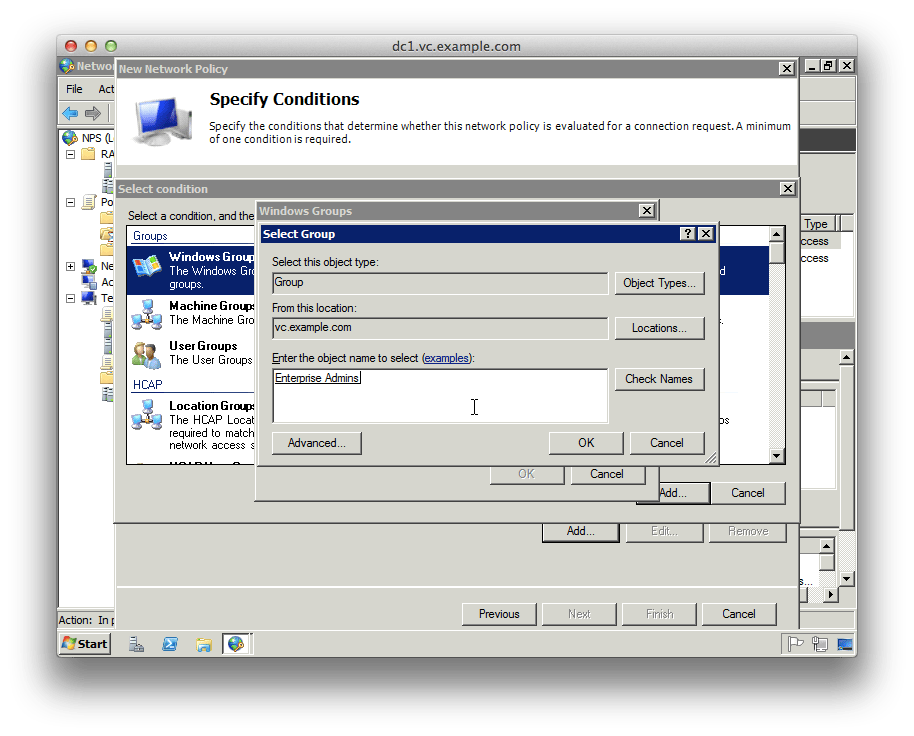Open the Action menu
Viewport: 914px width, 736px height.
coord(104,89)
